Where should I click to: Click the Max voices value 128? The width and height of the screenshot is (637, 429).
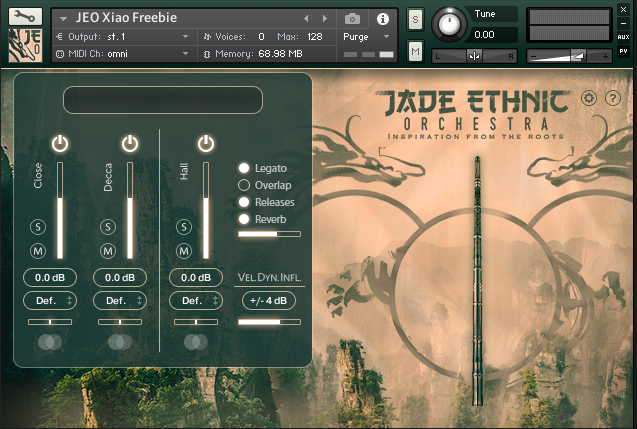pos(315,37)
